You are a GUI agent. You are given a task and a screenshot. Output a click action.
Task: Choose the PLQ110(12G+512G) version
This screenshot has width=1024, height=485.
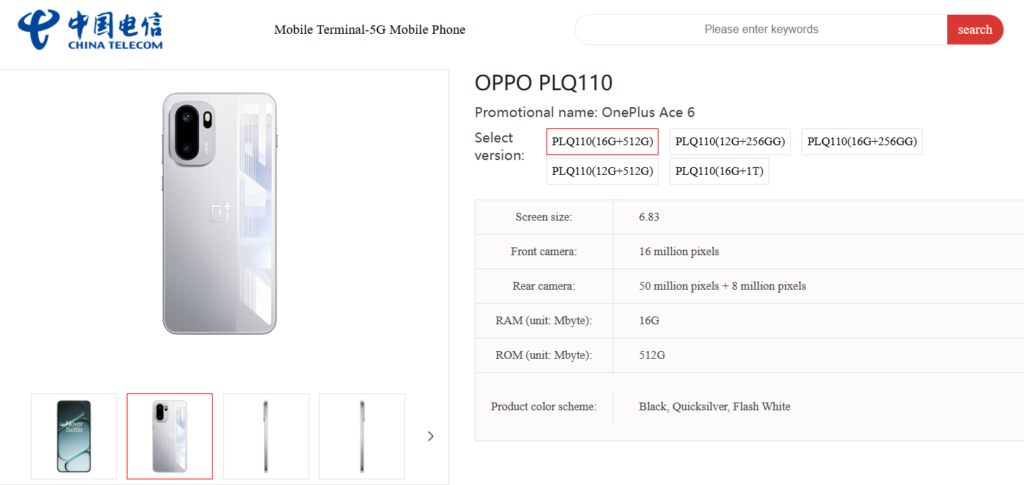pyautogui.click(x=602, y=172)
